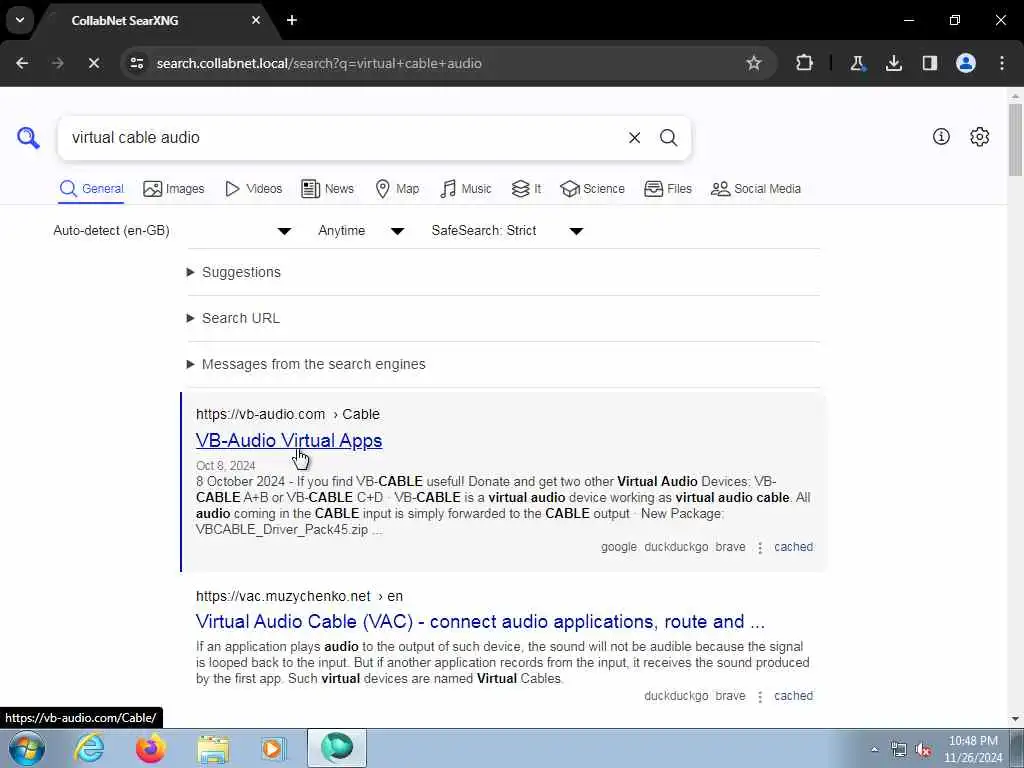Switch to the Map tab
1024x768 pixels.
(397, 189)
